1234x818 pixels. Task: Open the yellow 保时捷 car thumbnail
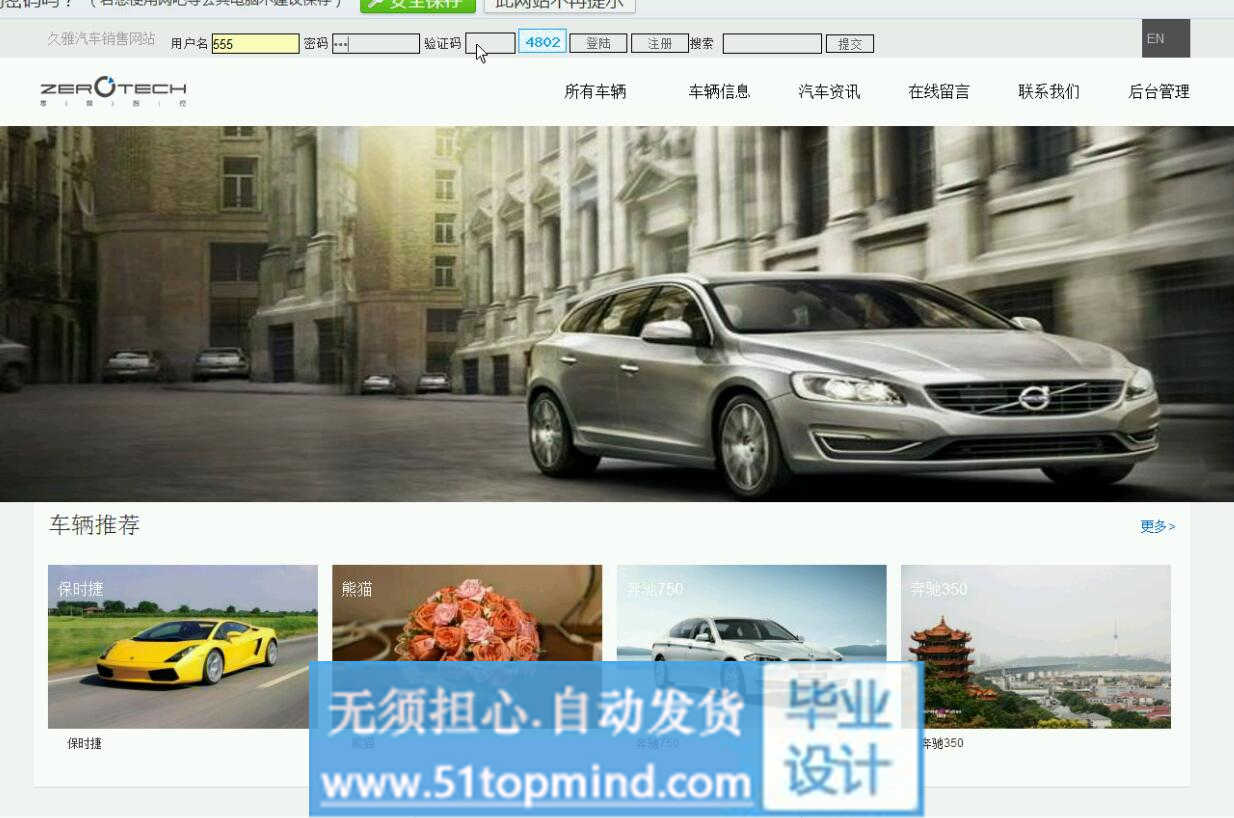click(x=183, y=646)
